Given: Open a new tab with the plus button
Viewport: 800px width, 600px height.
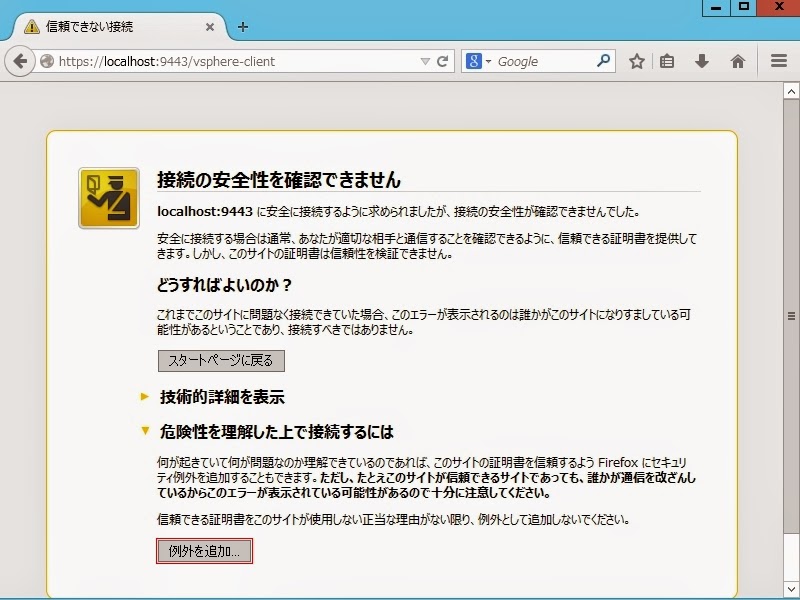Looking at the screenshot, I should (243, 27).
